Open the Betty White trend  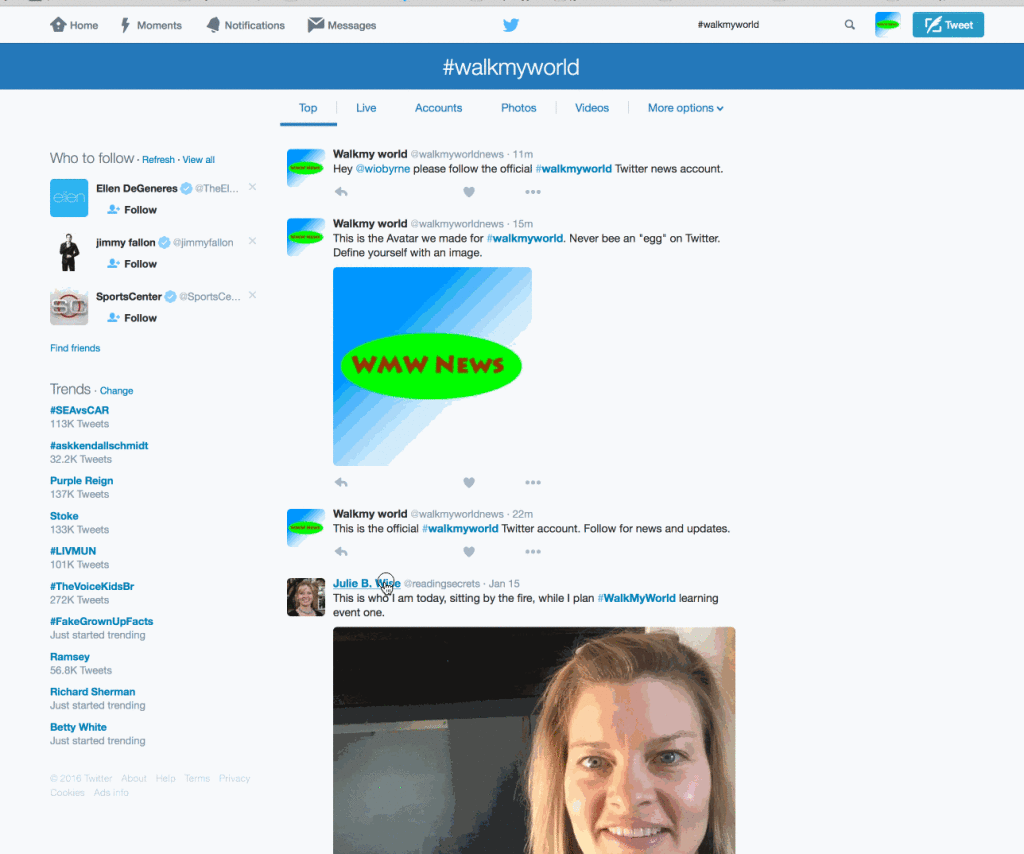click(78, 727)
